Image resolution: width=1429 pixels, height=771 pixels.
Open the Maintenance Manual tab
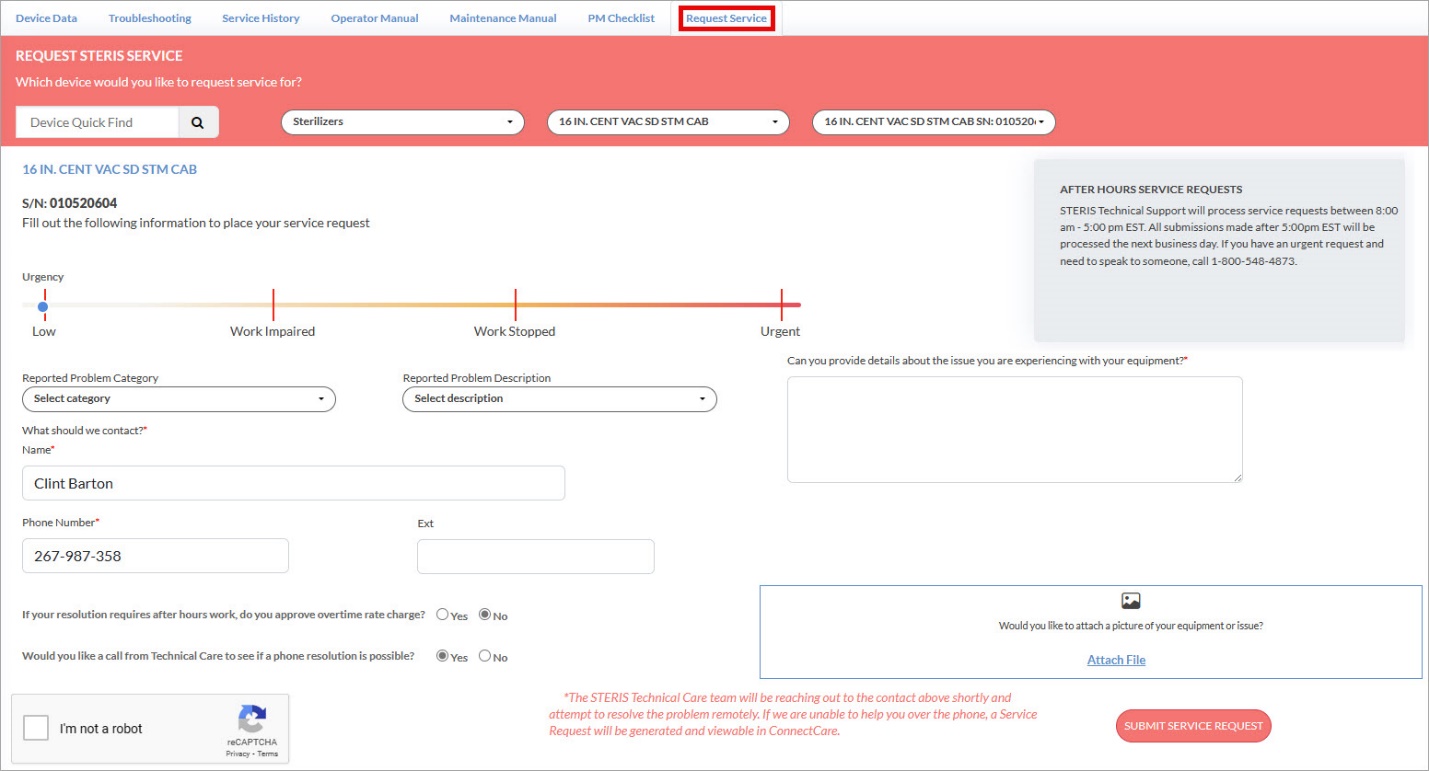(503, 18)
